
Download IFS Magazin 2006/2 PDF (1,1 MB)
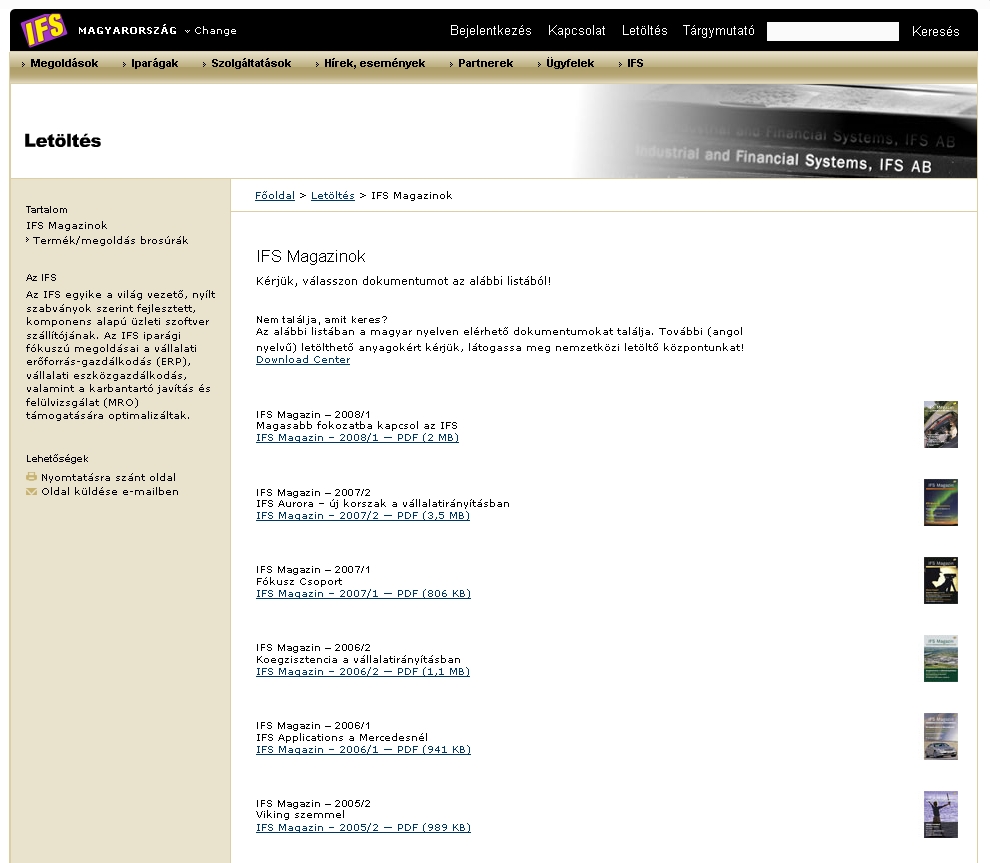(363, 672)
